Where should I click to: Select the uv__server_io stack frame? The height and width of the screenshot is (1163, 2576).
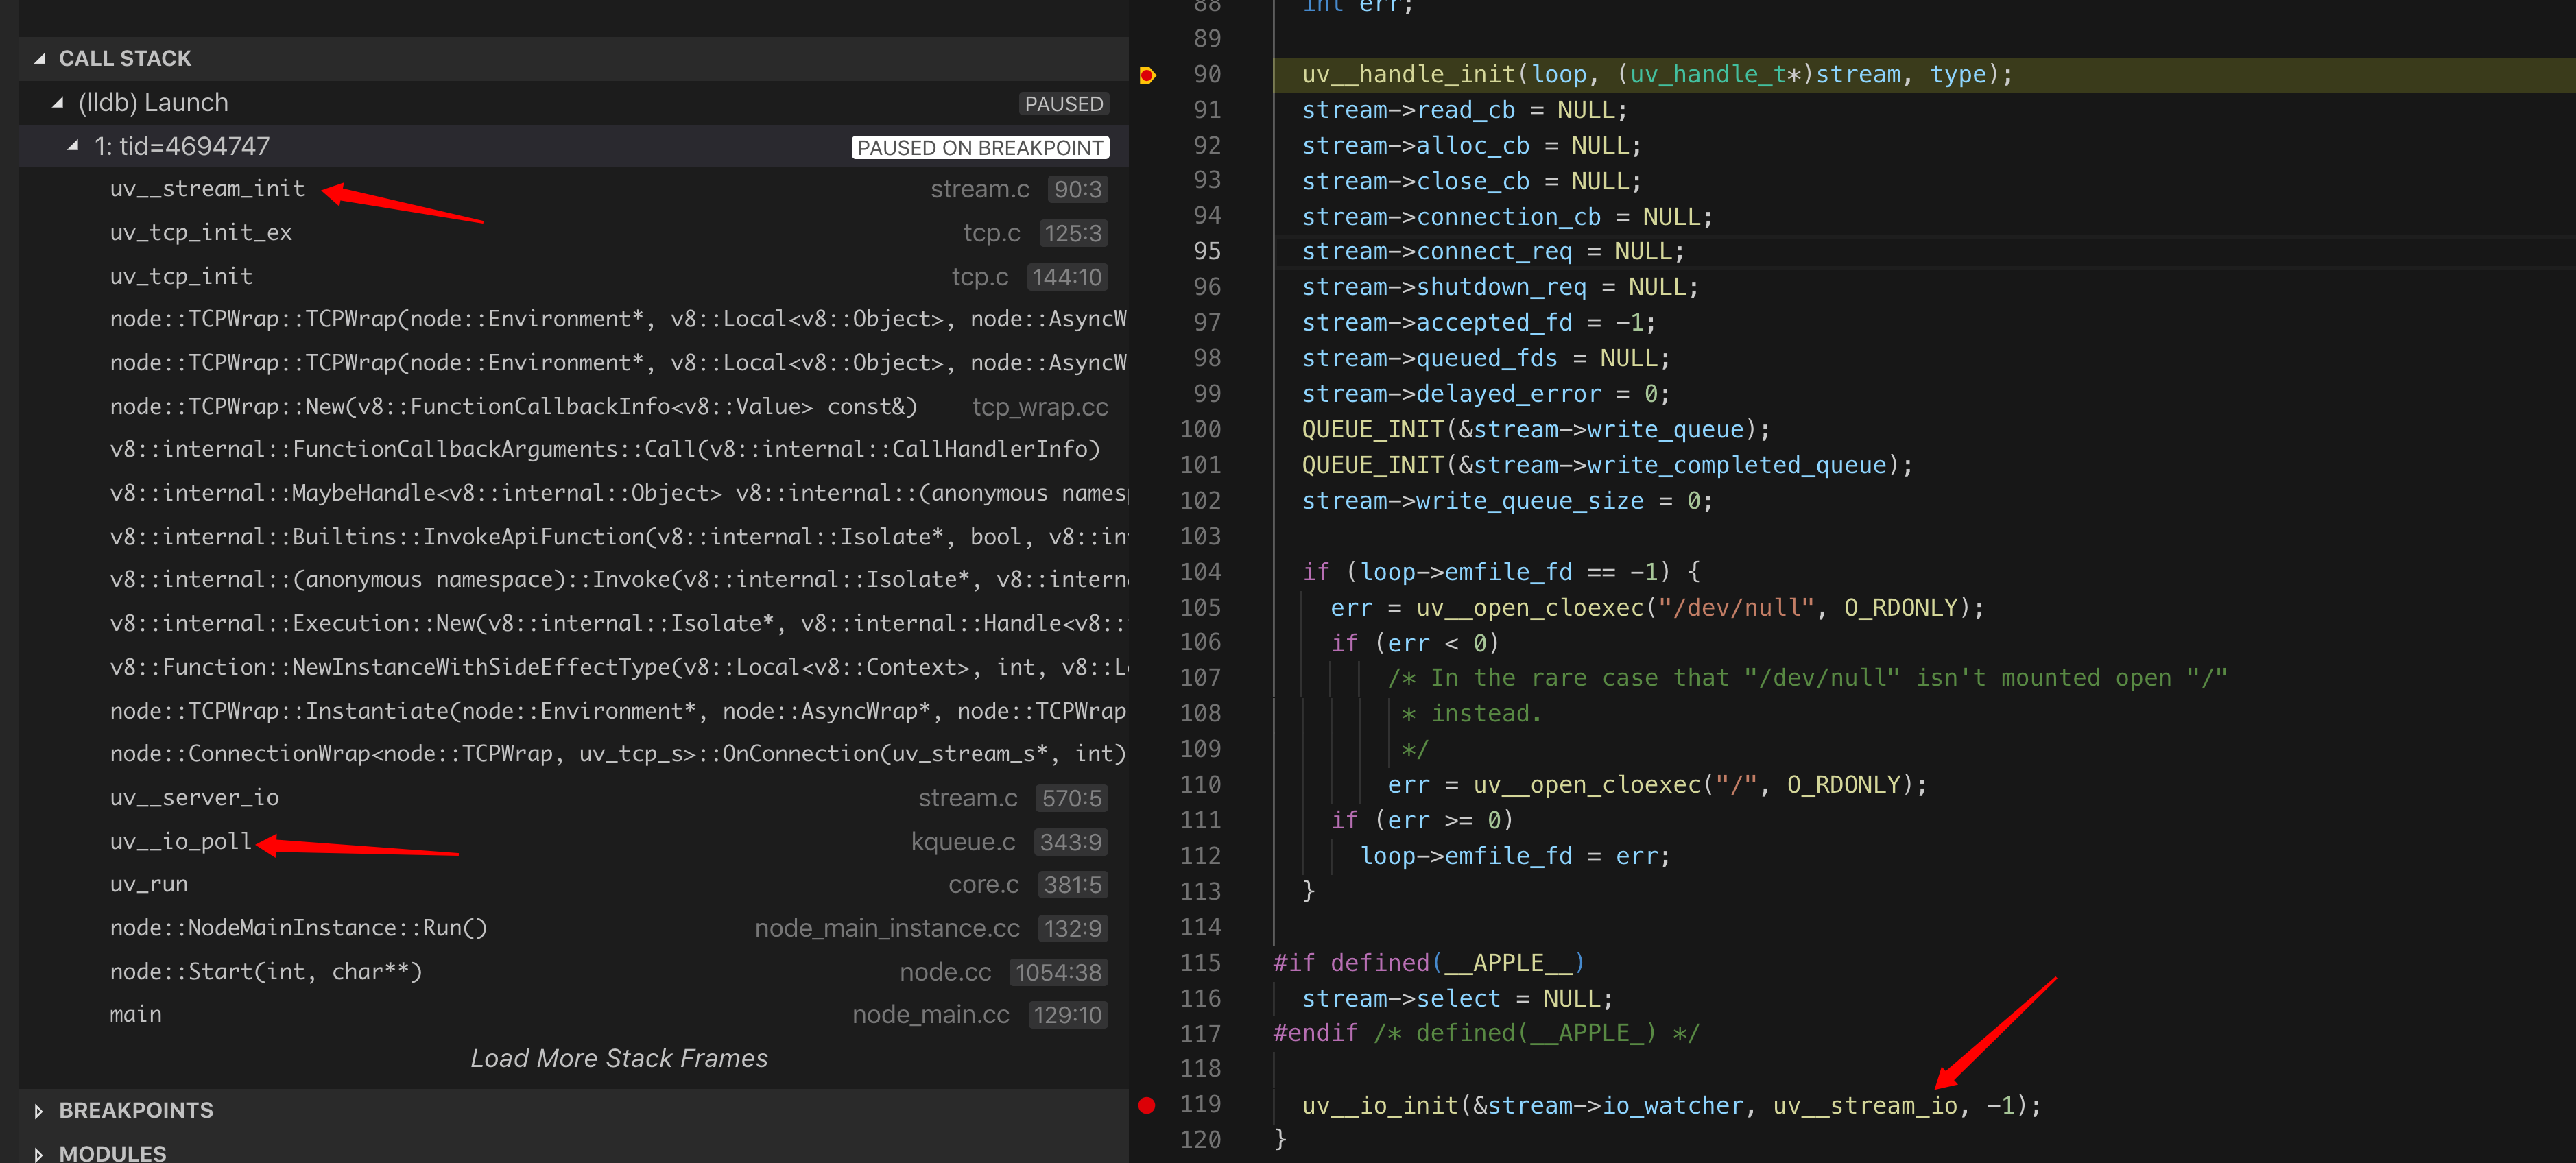194,798
